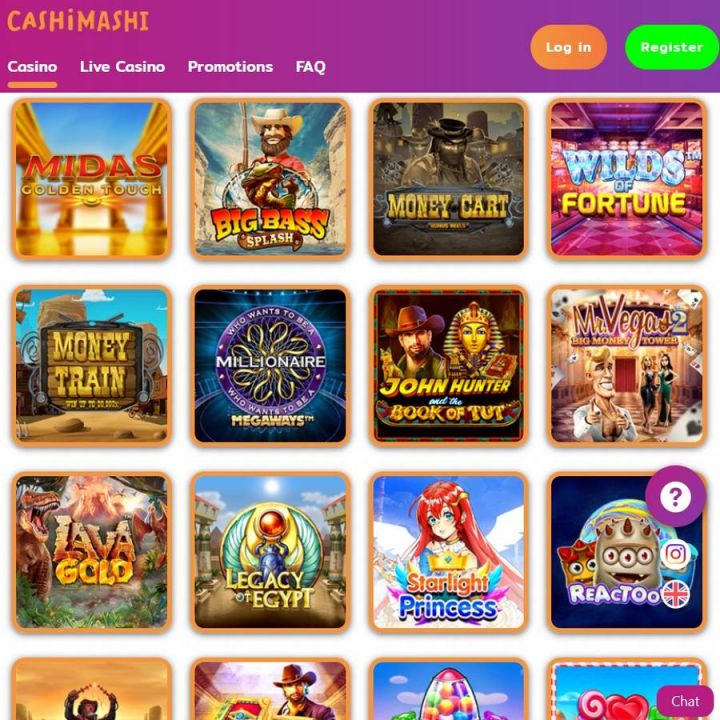Open the Promotions menu item
The image size is (720, 720).
231,67
